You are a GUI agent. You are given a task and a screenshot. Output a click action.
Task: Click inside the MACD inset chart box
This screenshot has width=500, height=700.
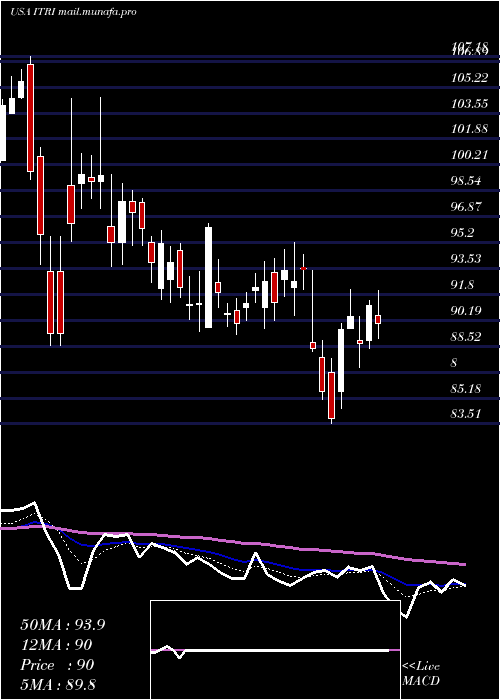pos(275,650)
